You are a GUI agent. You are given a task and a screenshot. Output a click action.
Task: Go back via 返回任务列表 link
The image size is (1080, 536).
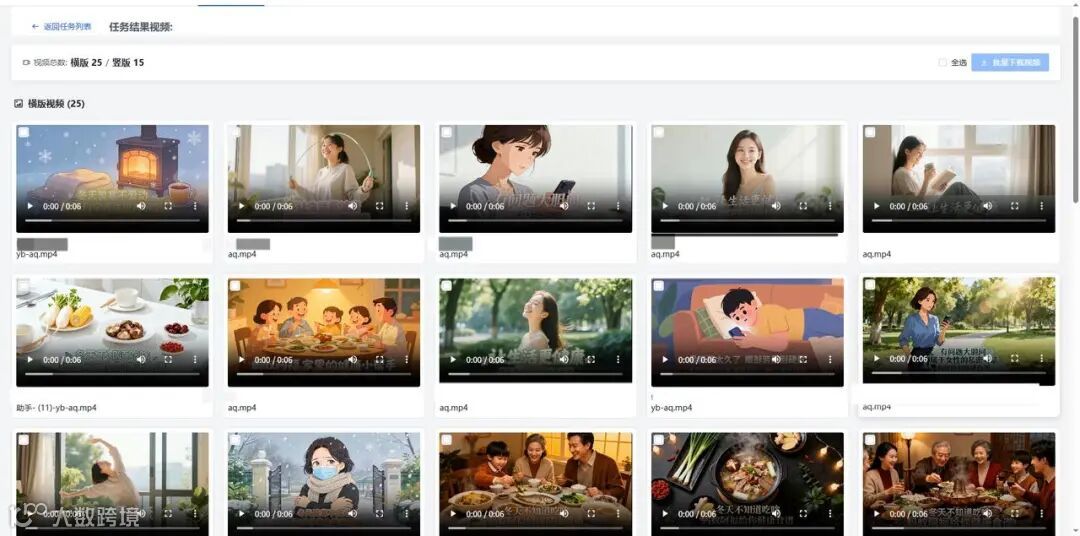(61, 27)
